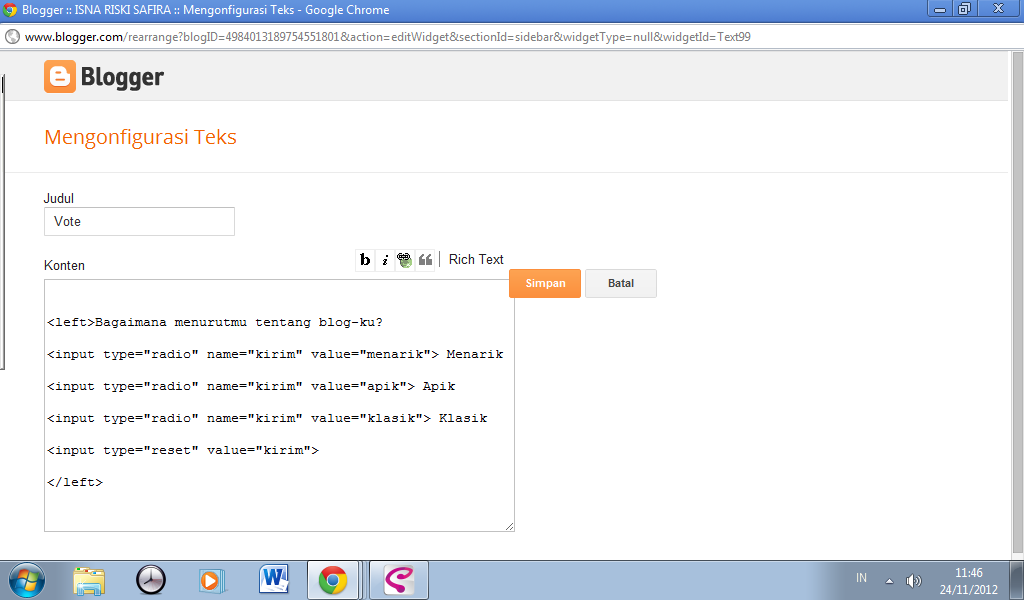
Task: Click the Google Chrome taskbar button
Action: click(x=333, y=580)
